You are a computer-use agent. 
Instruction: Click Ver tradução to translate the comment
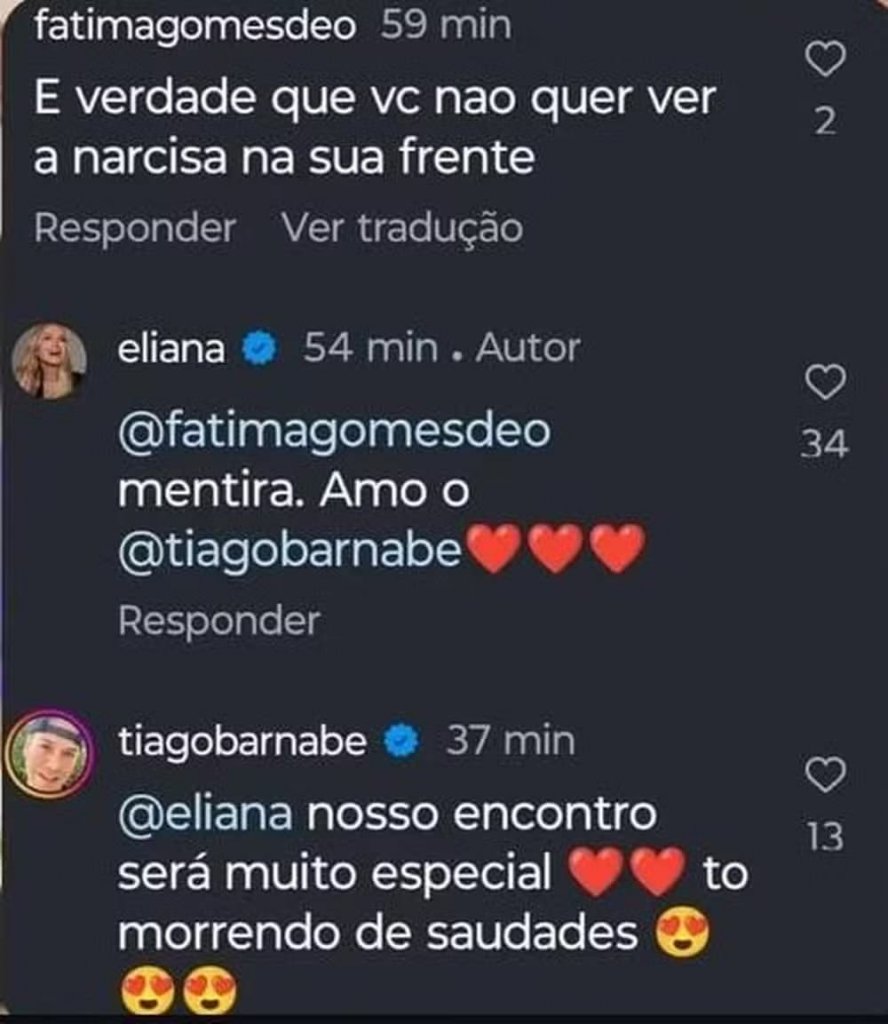click(x=402, y=228)
